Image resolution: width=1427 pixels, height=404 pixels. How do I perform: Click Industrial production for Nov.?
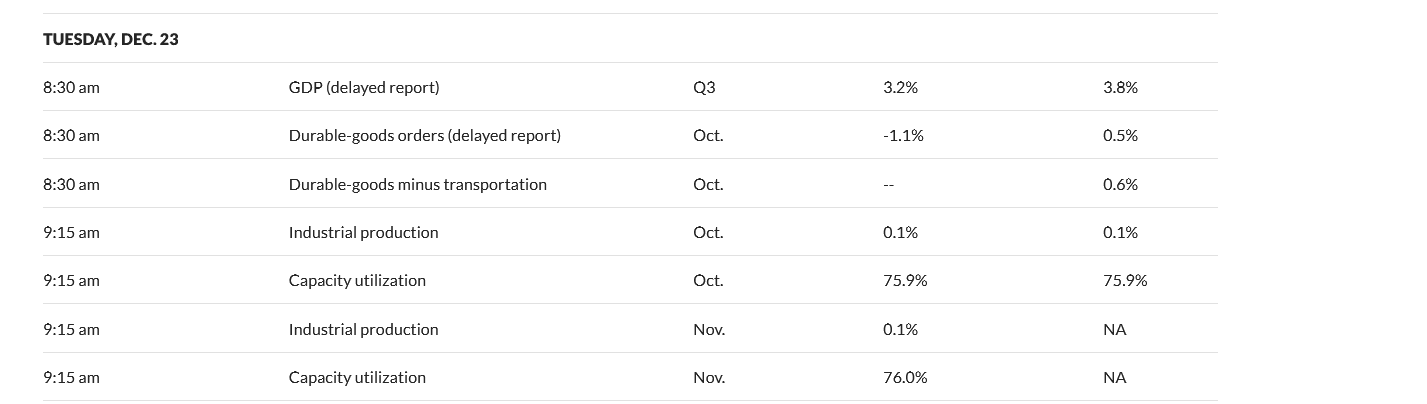tap(363, 329)
